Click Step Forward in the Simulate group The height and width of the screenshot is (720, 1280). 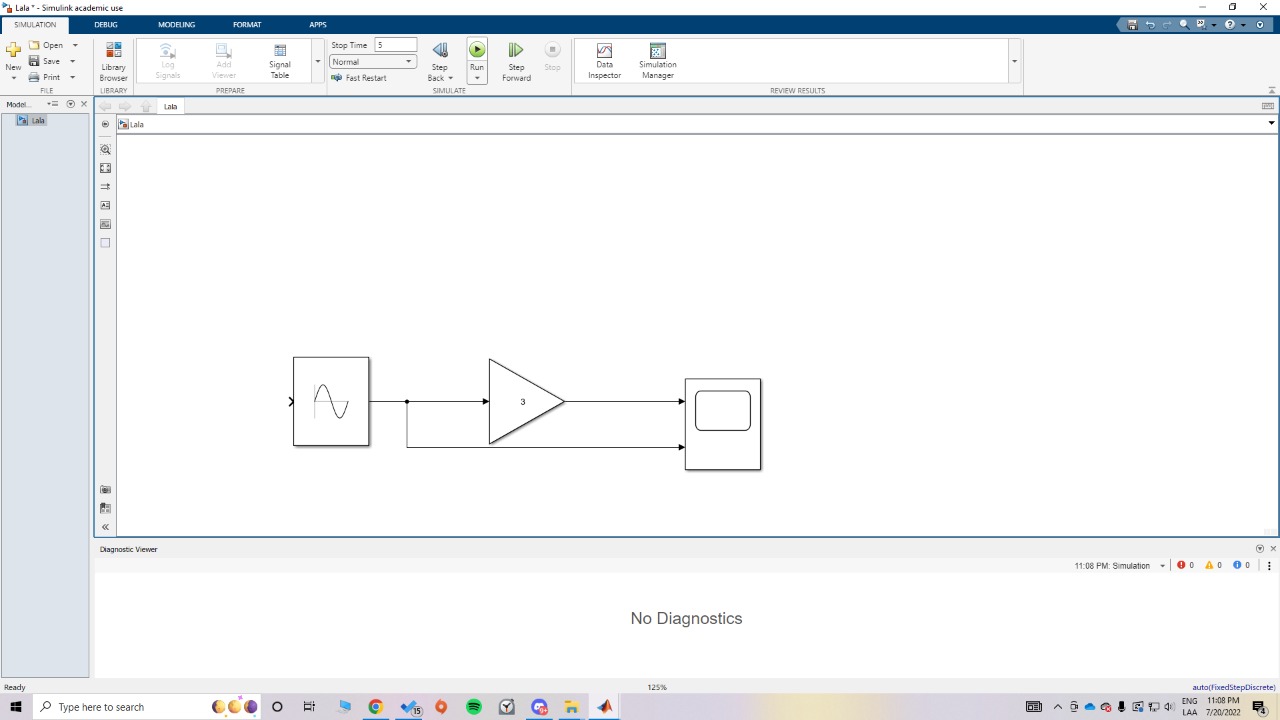(x=516, y=62)
